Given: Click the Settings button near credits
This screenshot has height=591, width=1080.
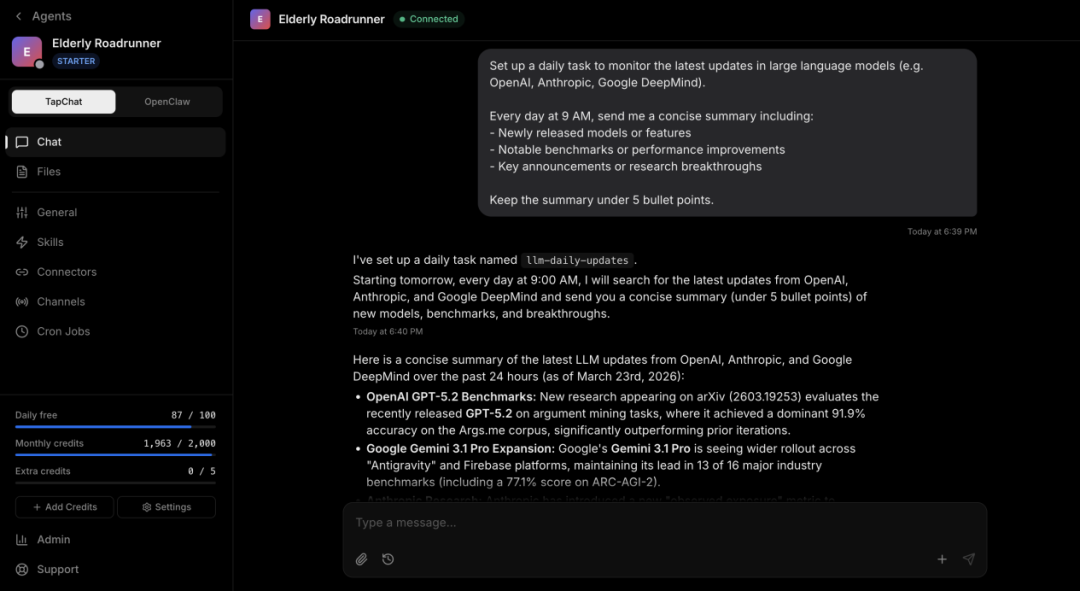Looking at the screenshot, I should [166, 507].
